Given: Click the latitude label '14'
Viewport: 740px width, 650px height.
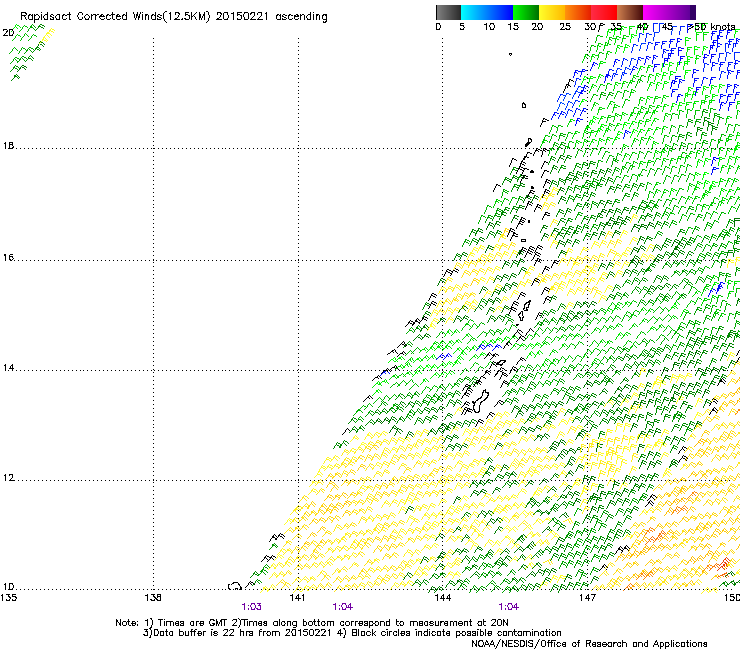Looking at the screenshot, I should coord(8,368).
